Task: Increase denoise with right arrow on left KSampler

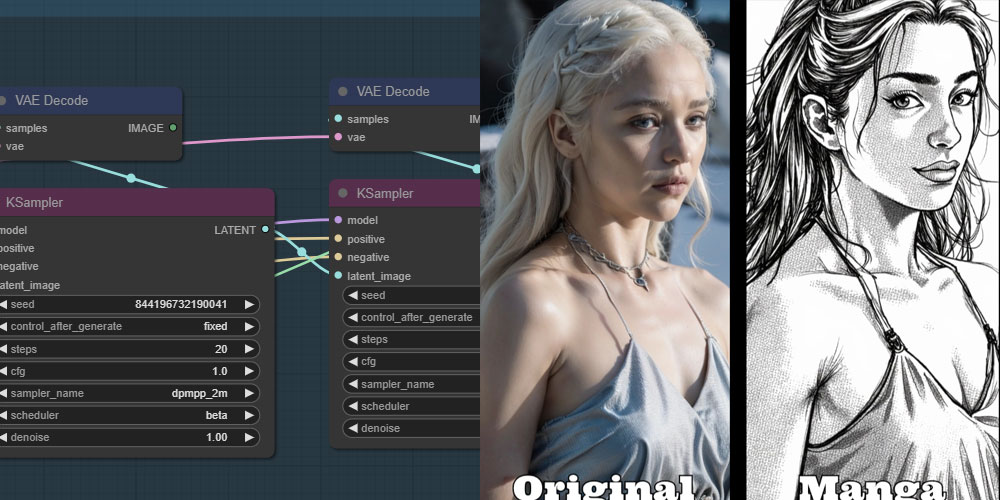Action: [x=249, y=438]
